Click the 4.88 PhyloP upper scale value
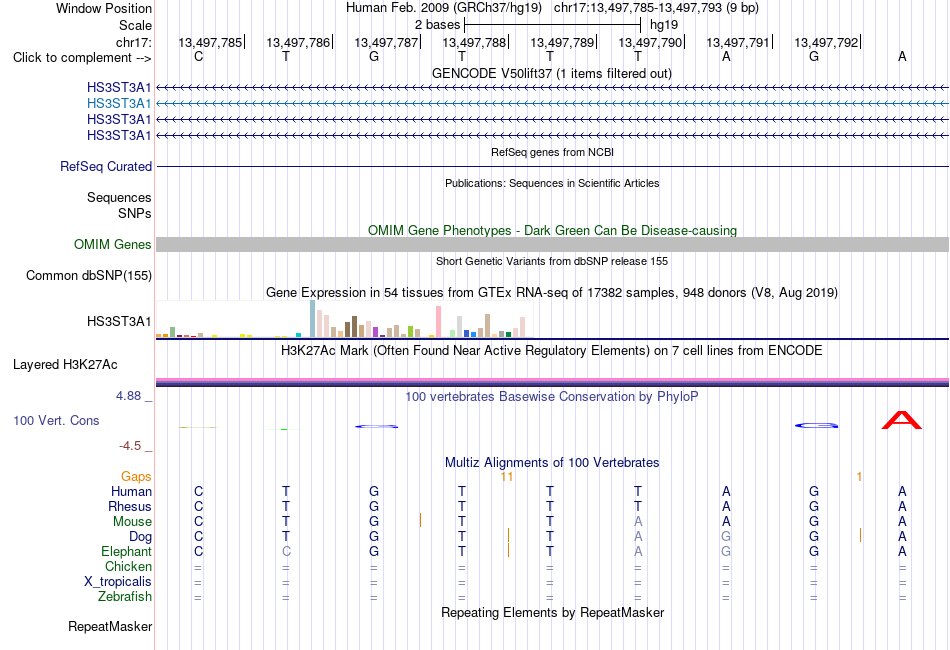The height and width of the screenshot is (650, 950). pos(128,396)
